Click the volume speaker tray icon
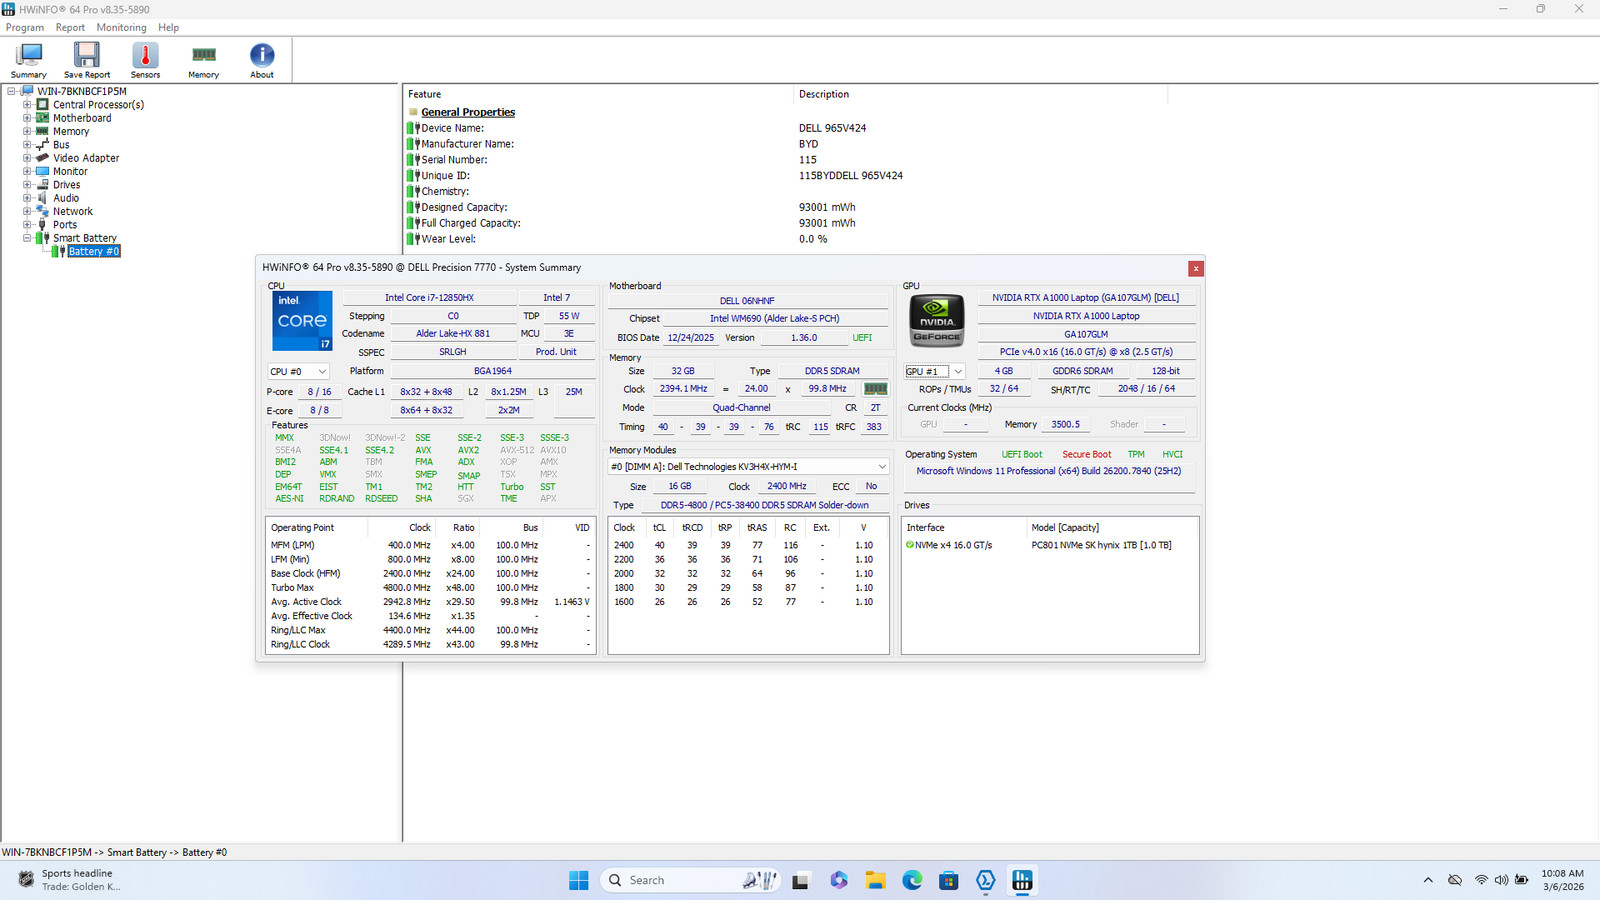The image size is (1600, 900). [1501, 880]
